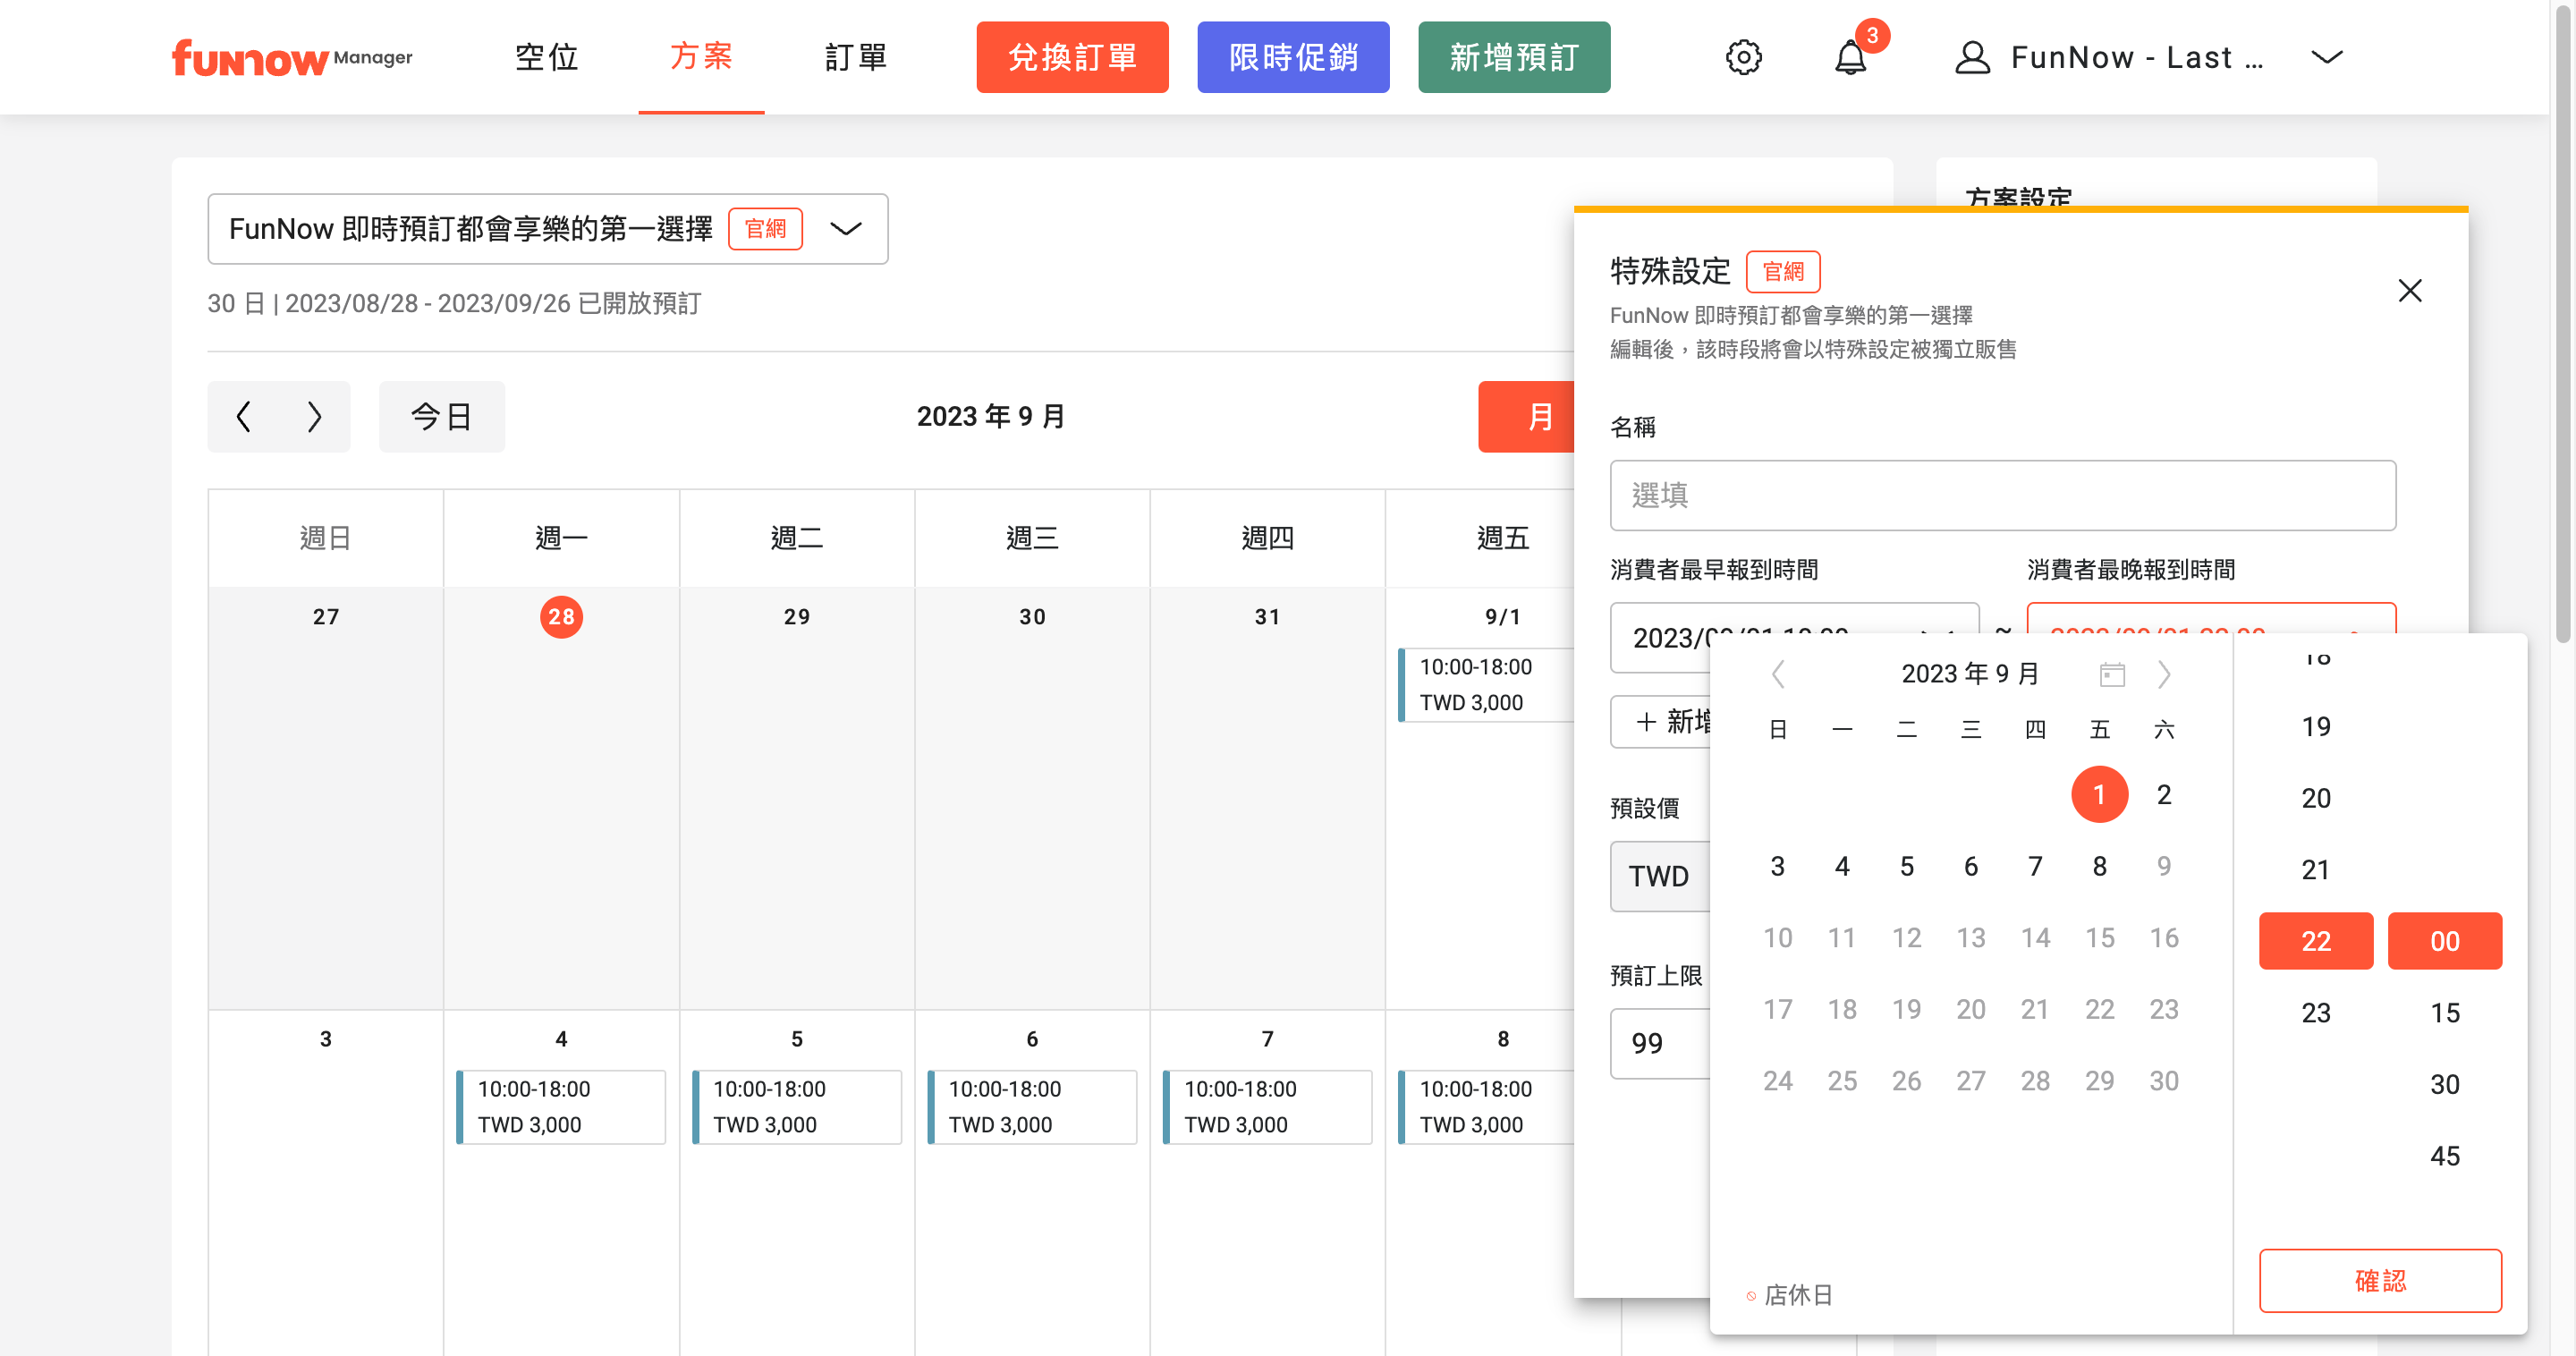Expand the FunNow account dropdown chevron

(2326, 57)
